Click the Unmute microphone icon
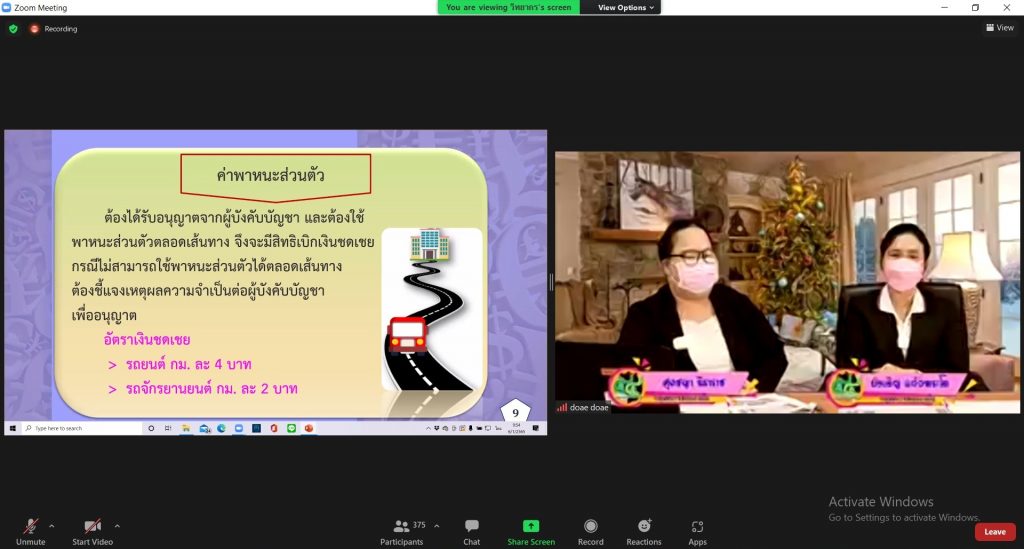This screenshot has height=549, width=1024. [x=31, y=526]
